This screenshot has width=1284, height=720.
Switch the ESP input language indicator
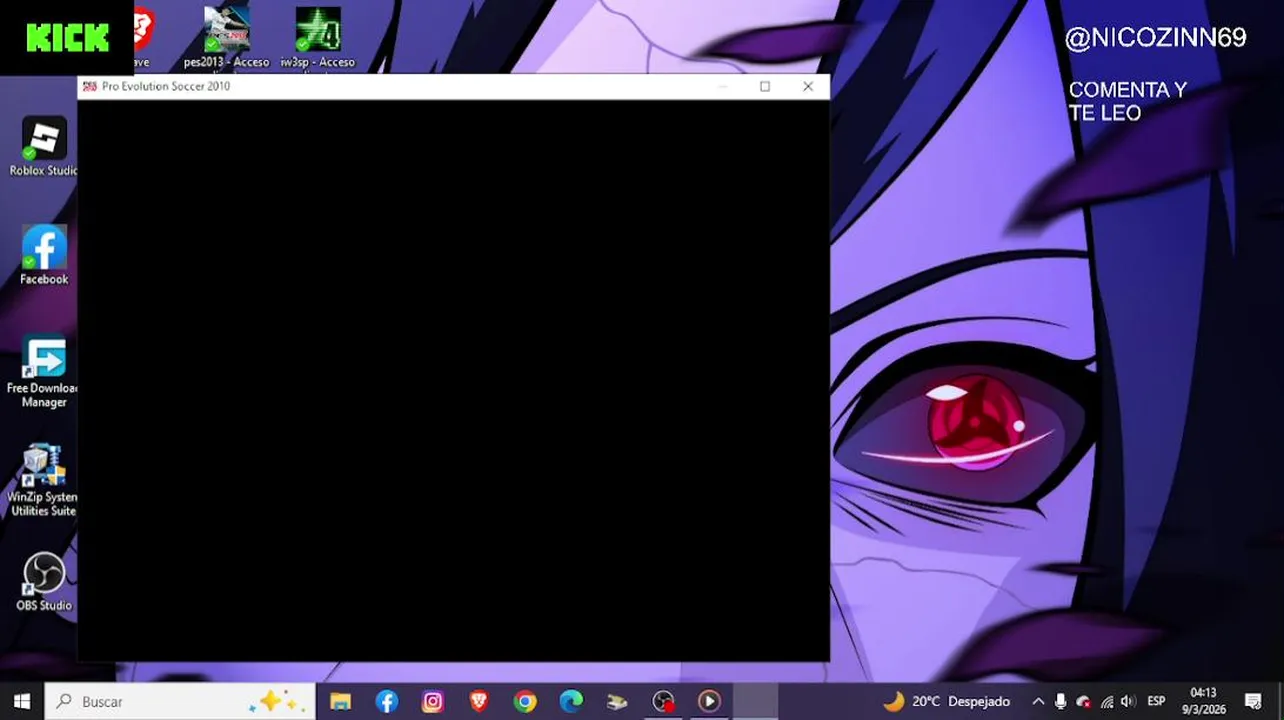click(1157, 702)
